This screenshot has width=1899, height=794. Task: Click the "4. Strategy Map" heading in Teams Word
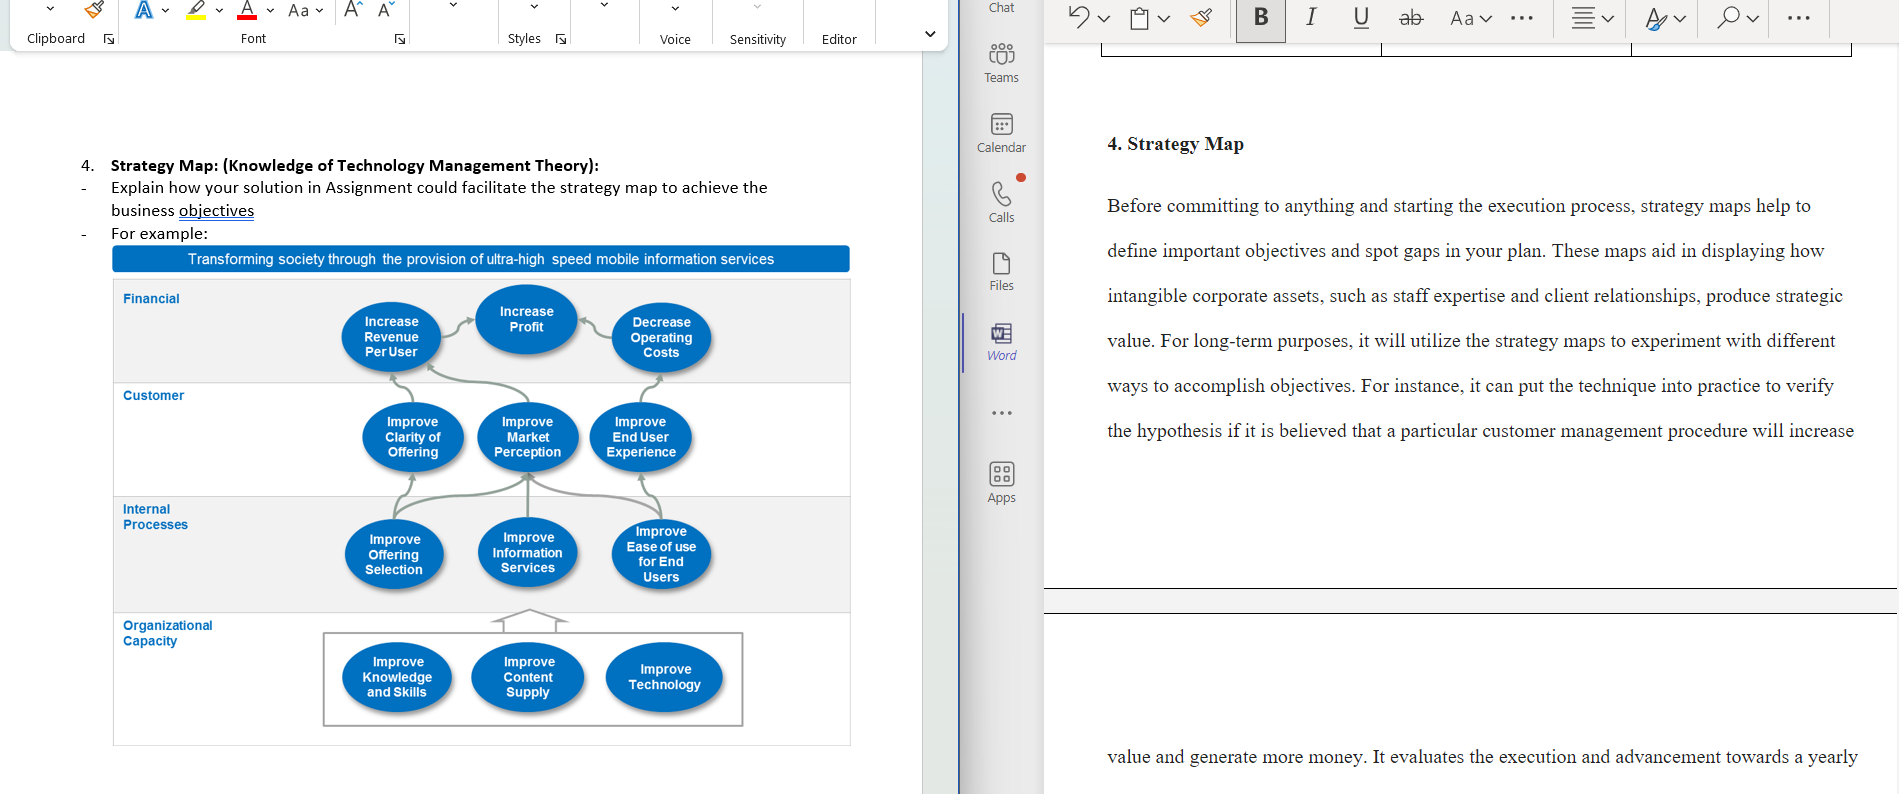(x=1175, y=144)
